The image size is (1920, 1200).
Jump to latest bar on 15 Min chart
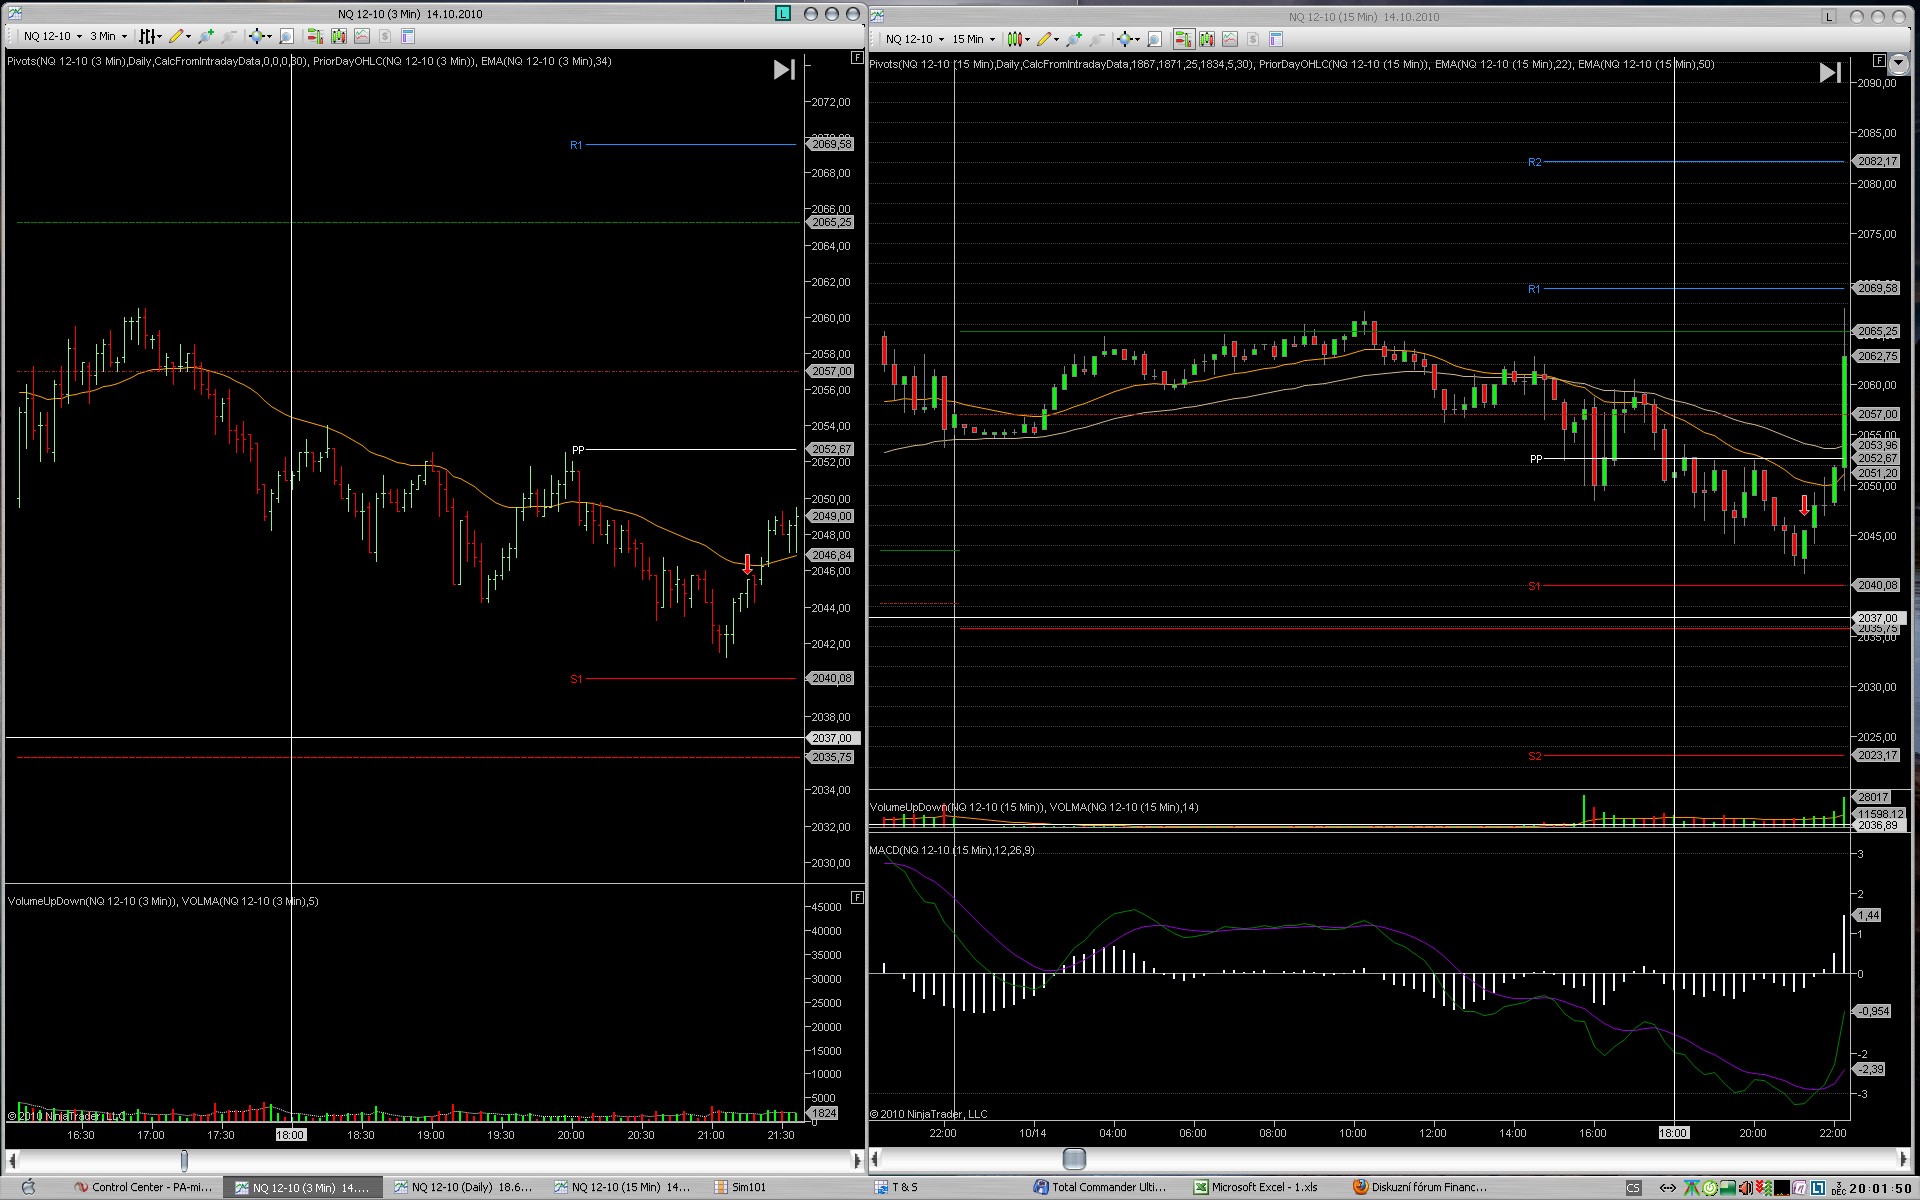pos(1829,72)
